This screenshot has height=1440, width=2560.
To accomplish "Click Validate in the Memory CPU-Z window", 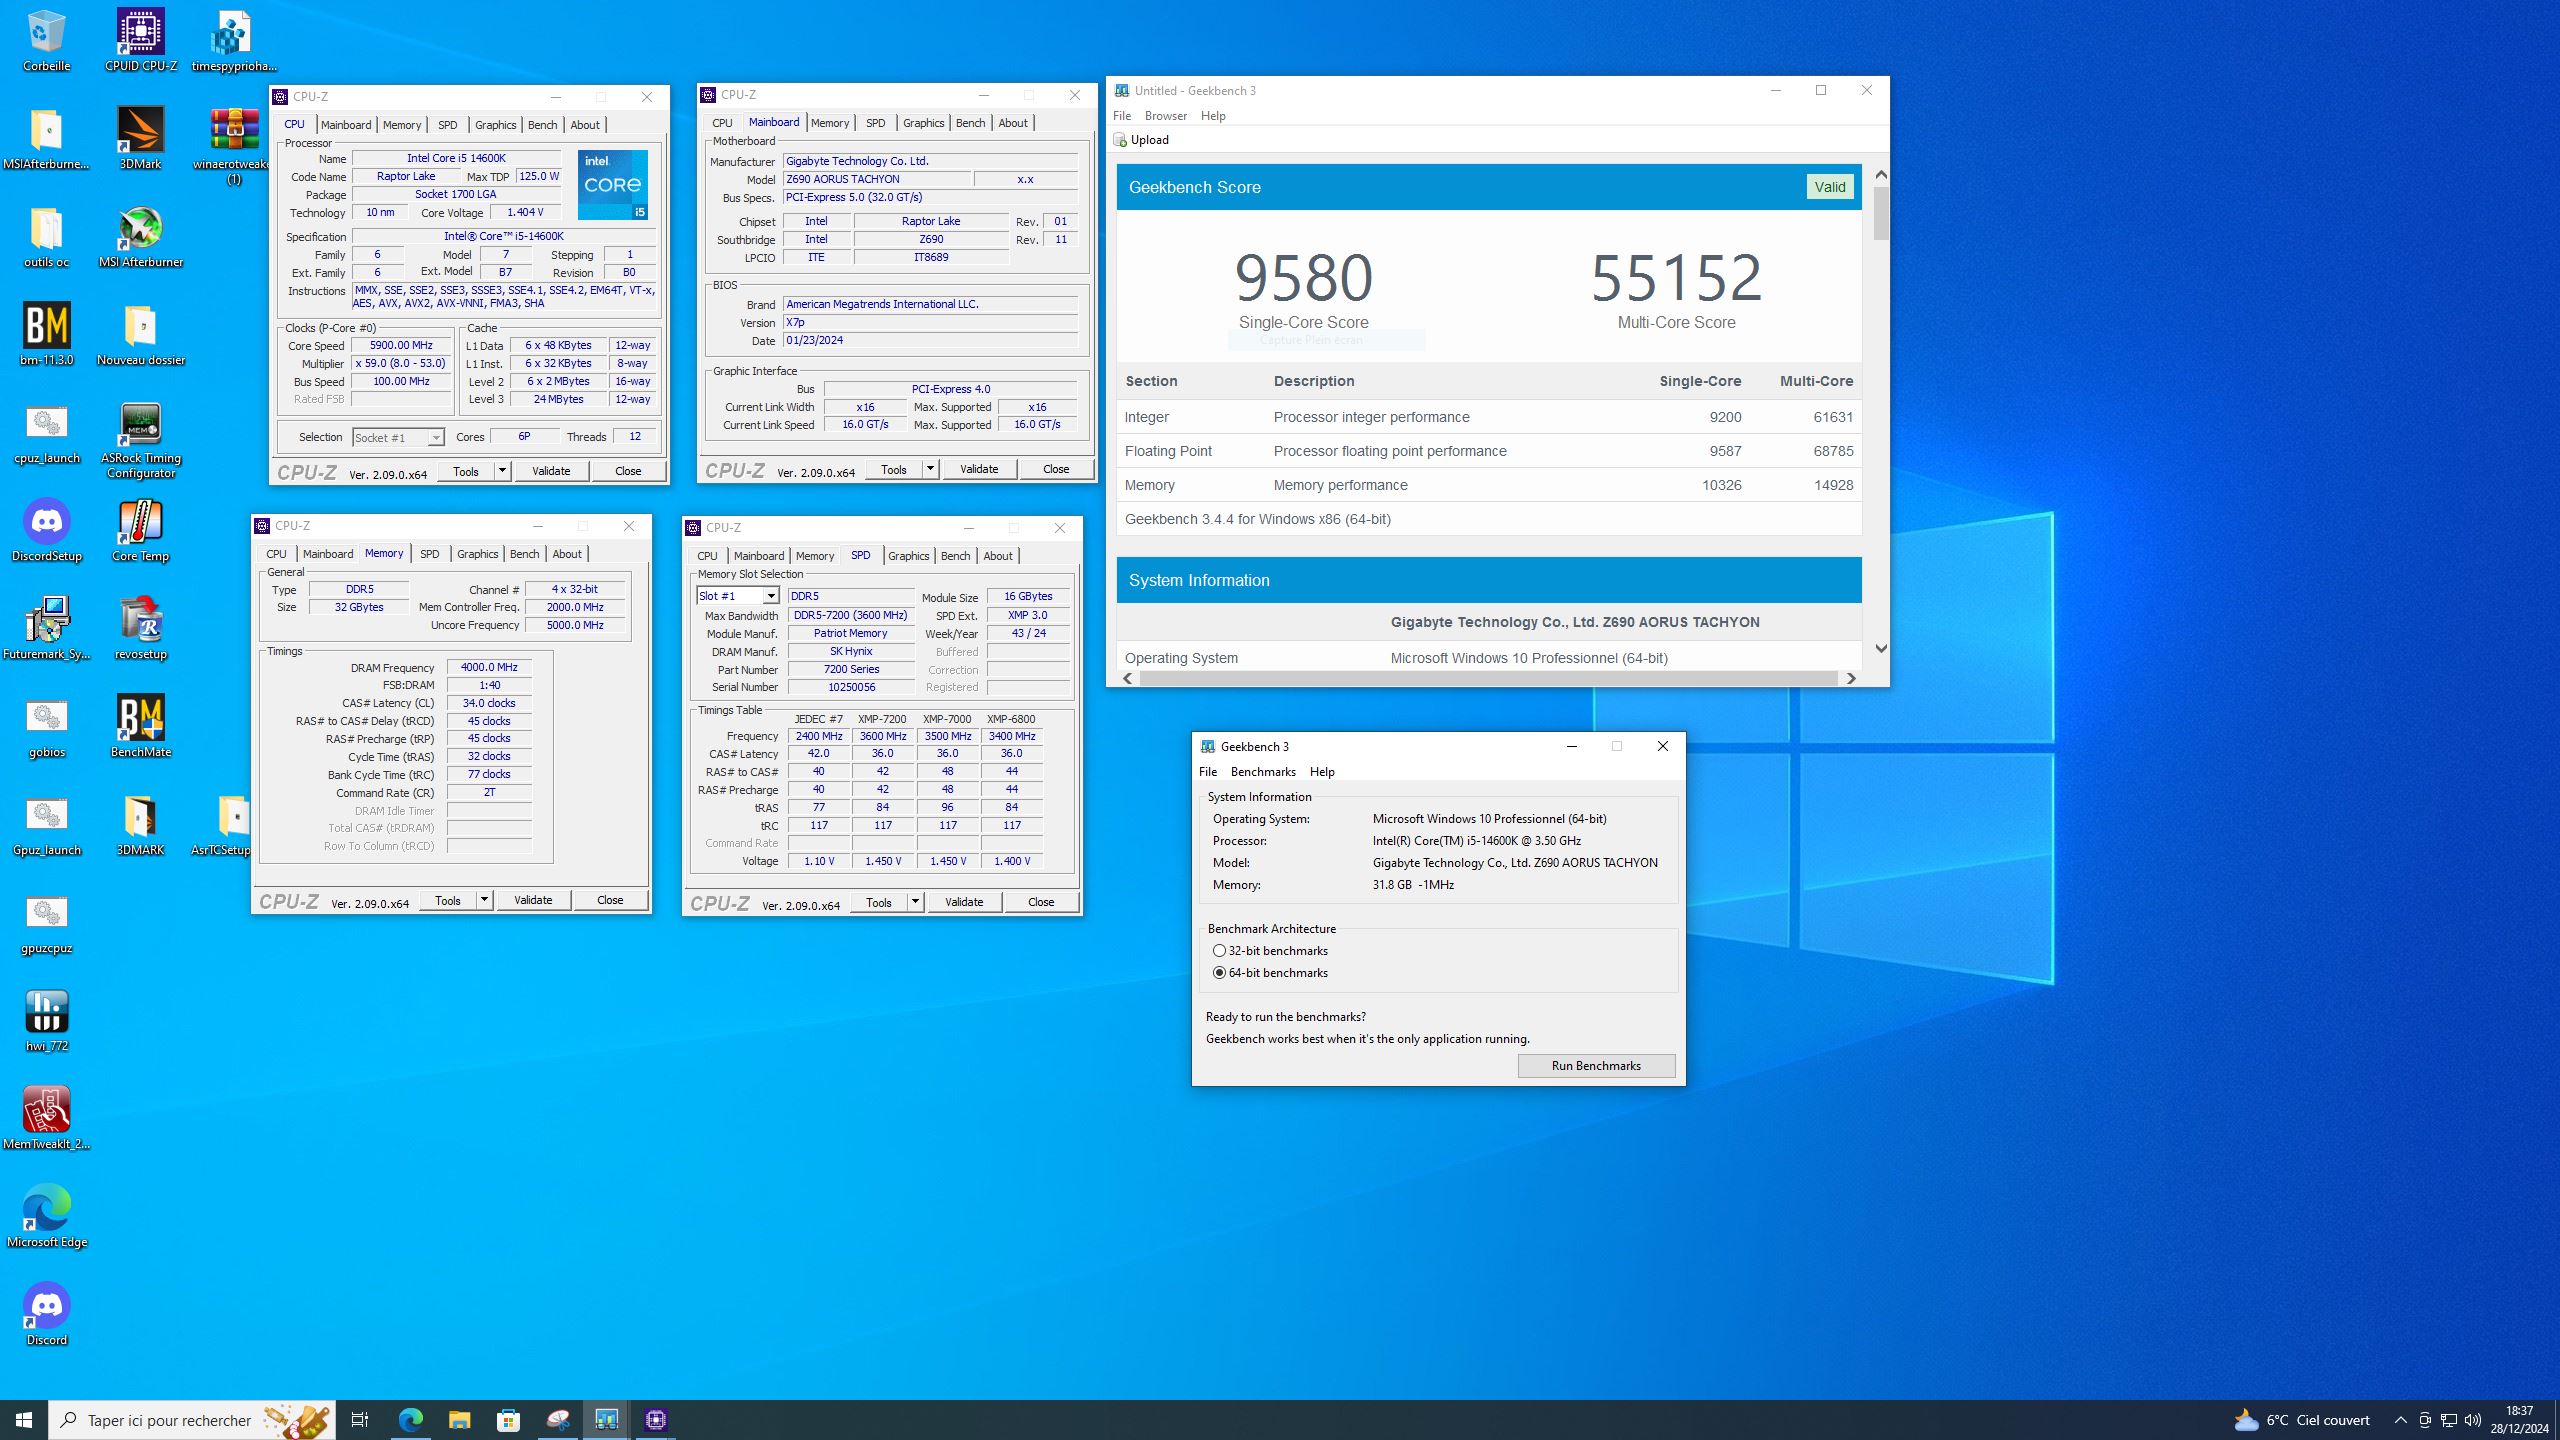I will tap(533, 900).
